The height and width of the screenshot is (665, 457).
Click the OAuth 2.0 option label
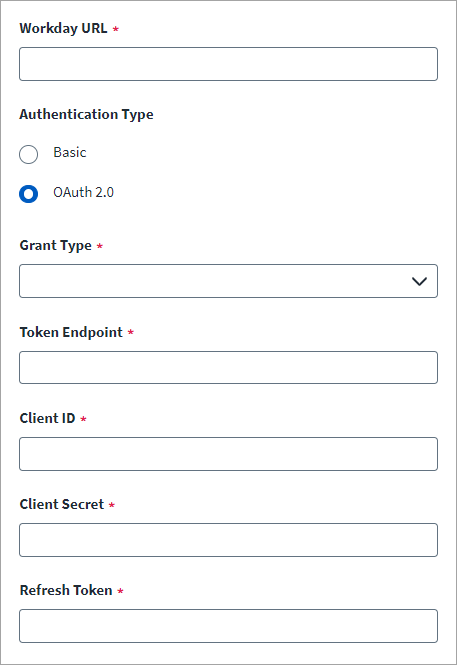[x=84, y=192]
